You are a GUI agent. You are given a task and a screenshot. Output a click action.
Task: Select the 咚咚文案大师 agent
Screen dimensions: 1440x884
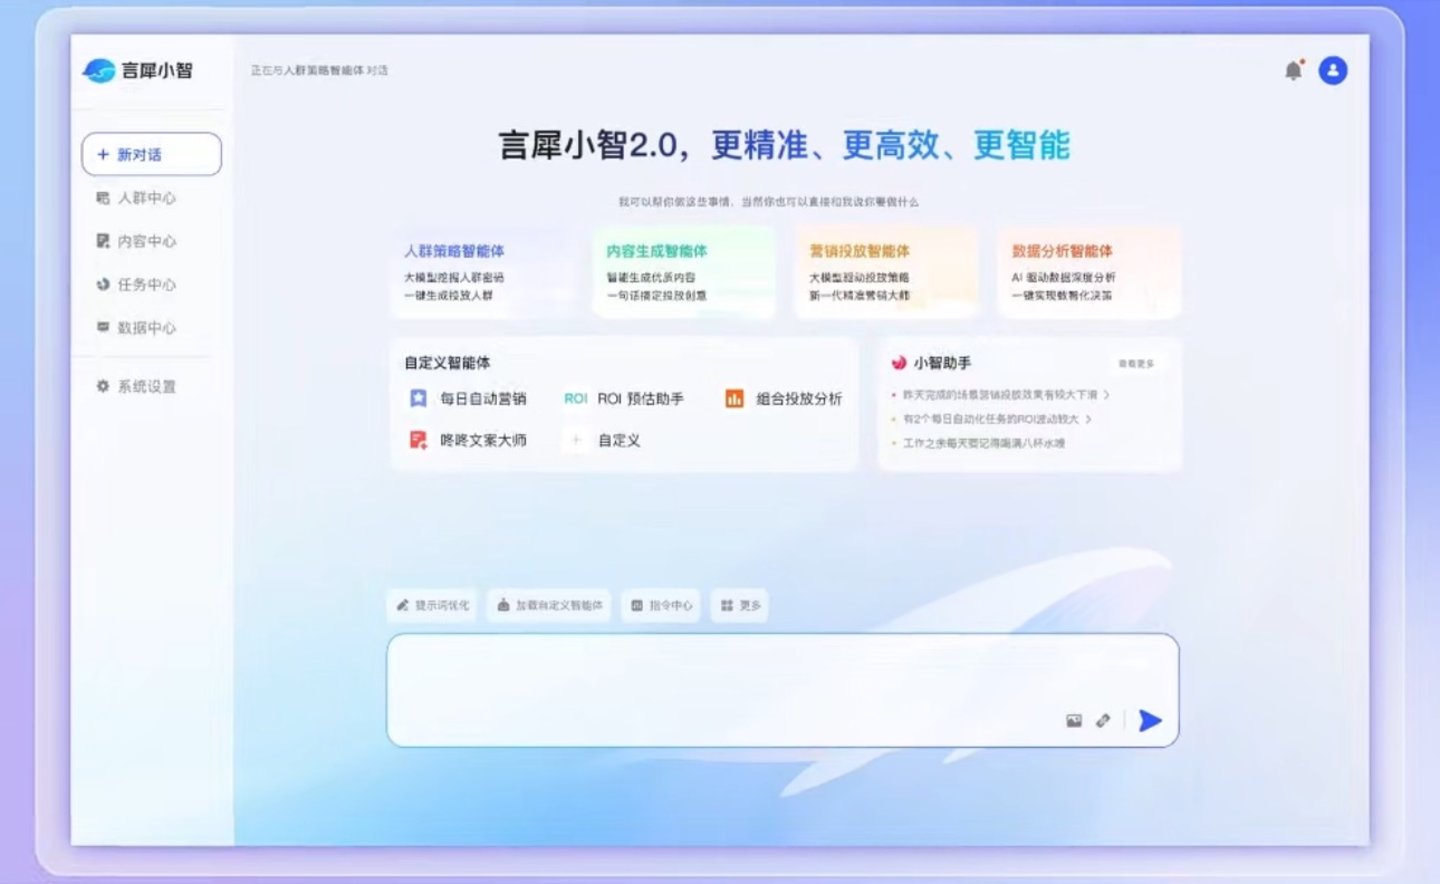468,440
